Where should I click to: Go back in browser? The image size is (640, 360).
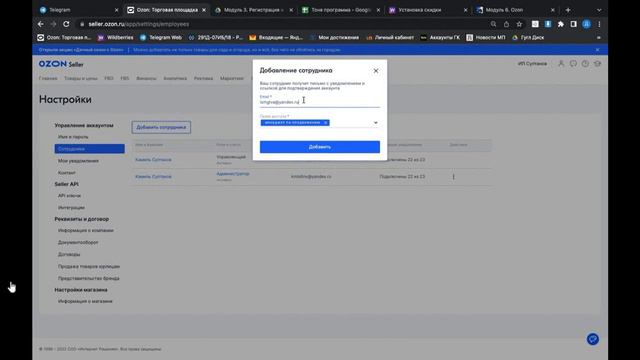pyautogui.click(x=41, y=24)
